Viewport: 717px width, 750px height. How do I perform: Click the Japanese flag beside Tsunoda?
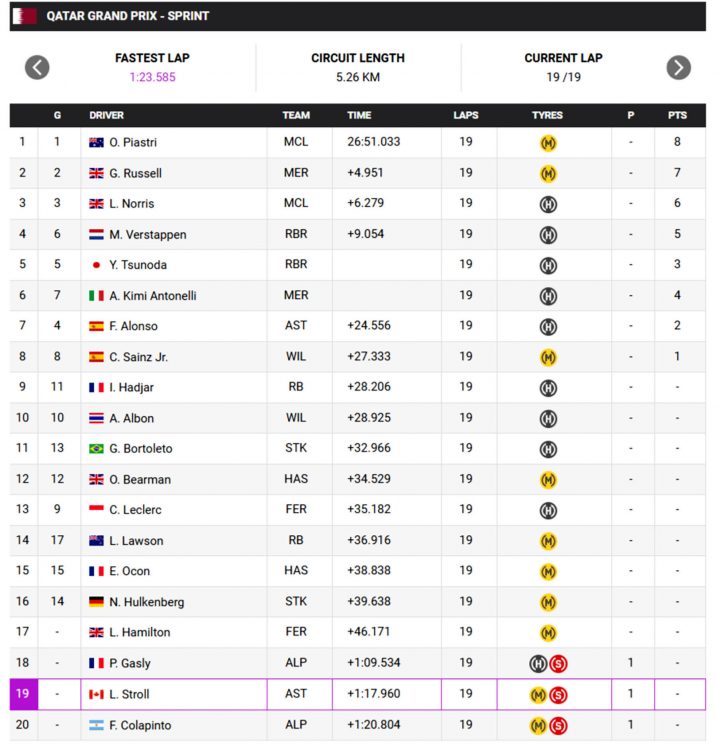[x=97, y=265]
